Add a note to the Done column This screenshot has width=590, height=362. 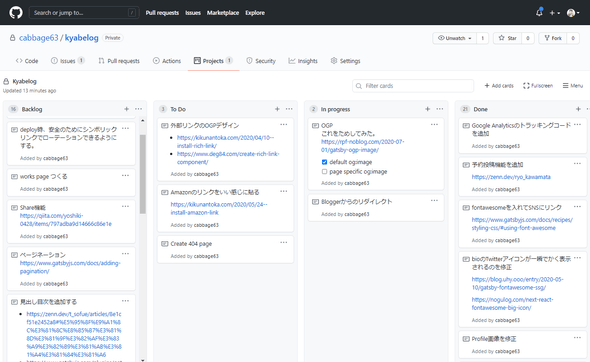click(578, 109)
